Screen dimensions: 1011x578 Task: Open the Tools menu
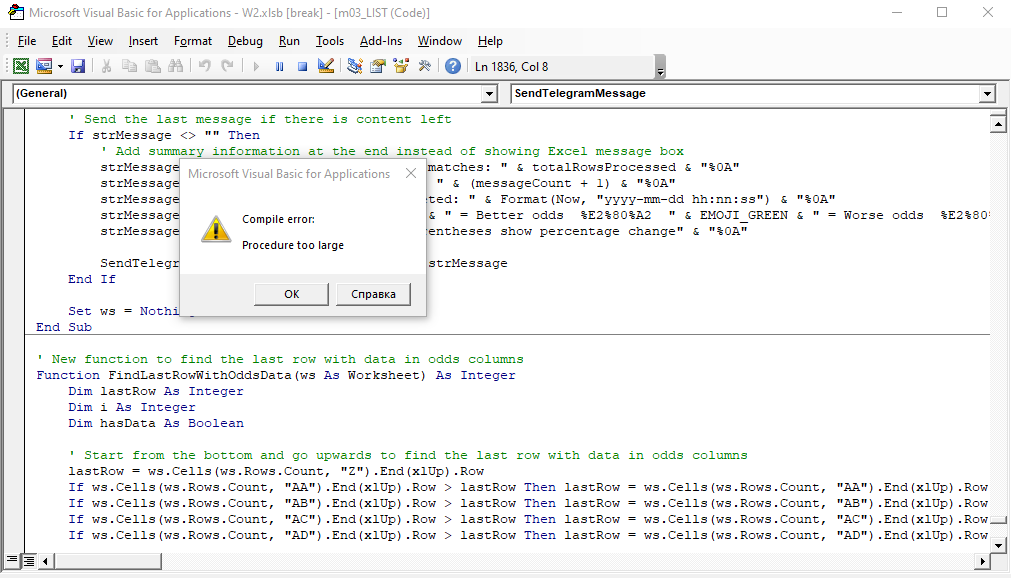[x=329, y=41]
